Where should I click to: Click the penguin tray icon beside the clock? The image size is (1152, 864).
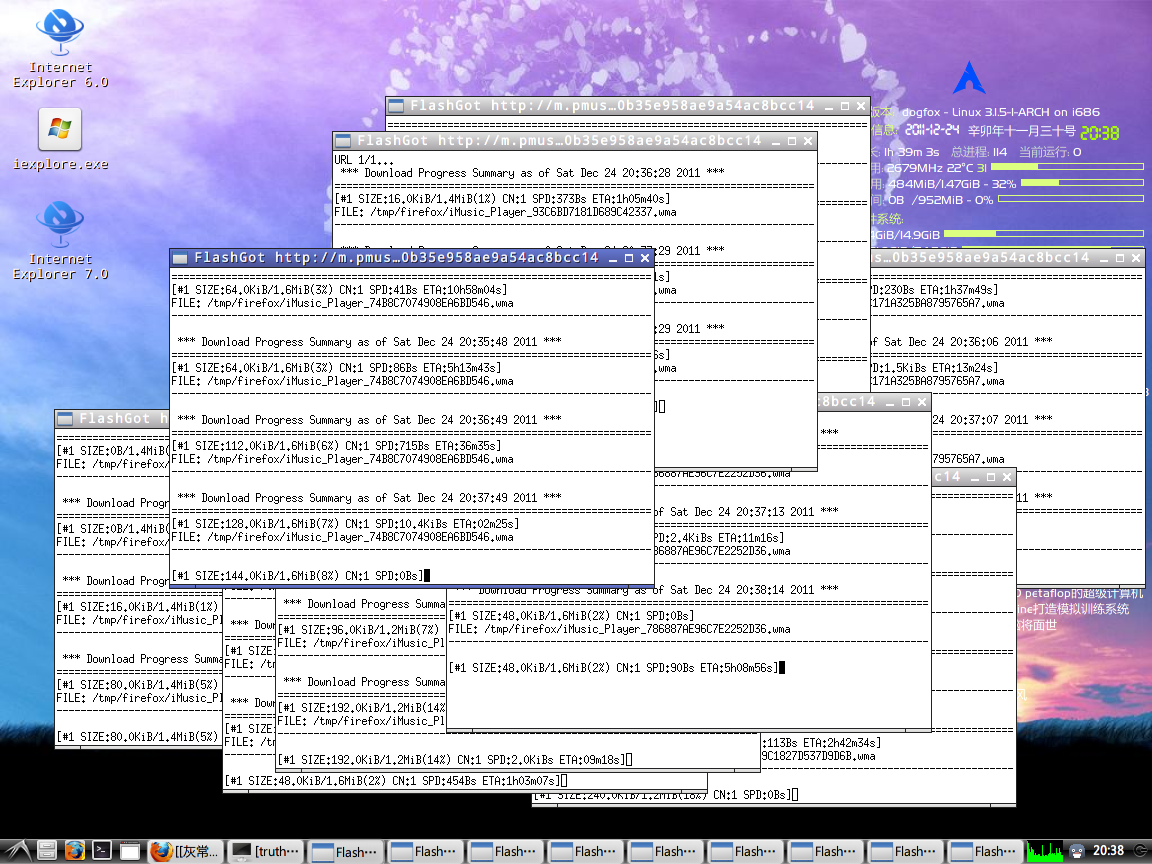1076,851
